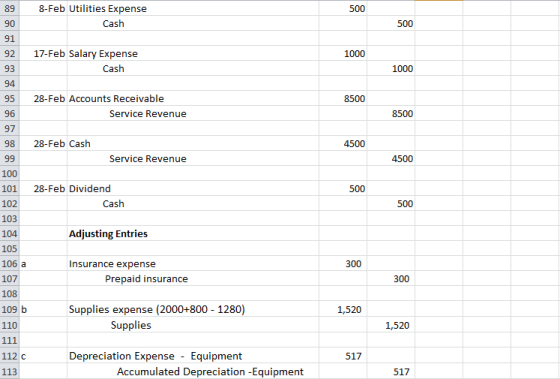Click 'Cash' in row 102
This screenshot has width=560, height=379.
click(193, 203)
